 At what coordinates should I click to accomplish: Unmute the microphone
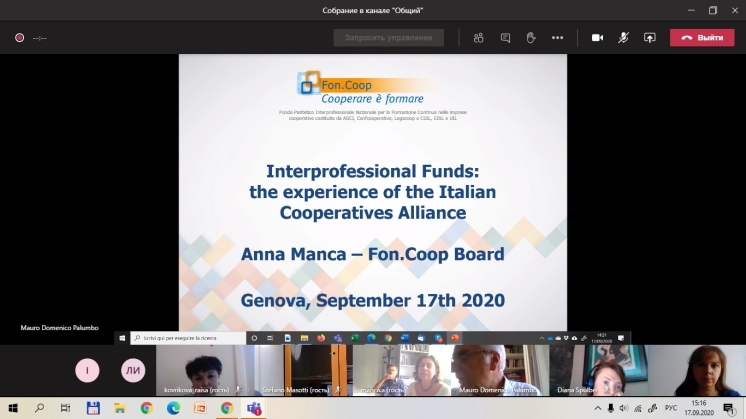(x=624, y=38)
